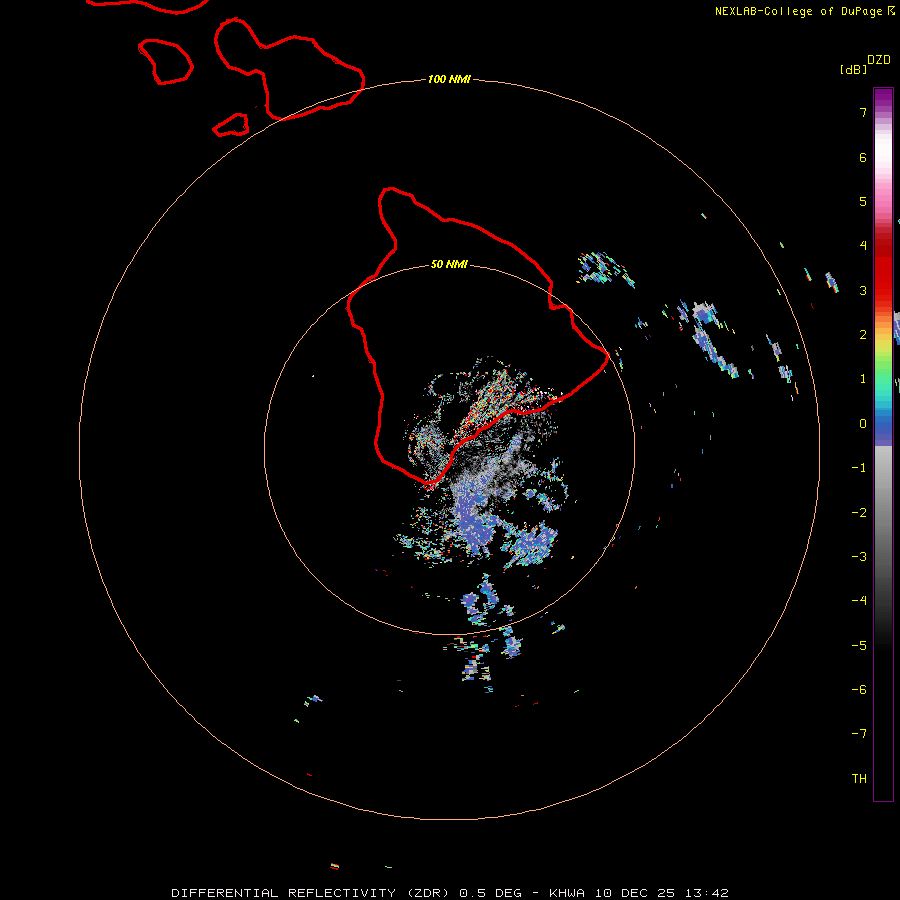Click the 10 DEC 25 date in caption
Viewport: 900px width, 900px height.
(x=636, y=893)
